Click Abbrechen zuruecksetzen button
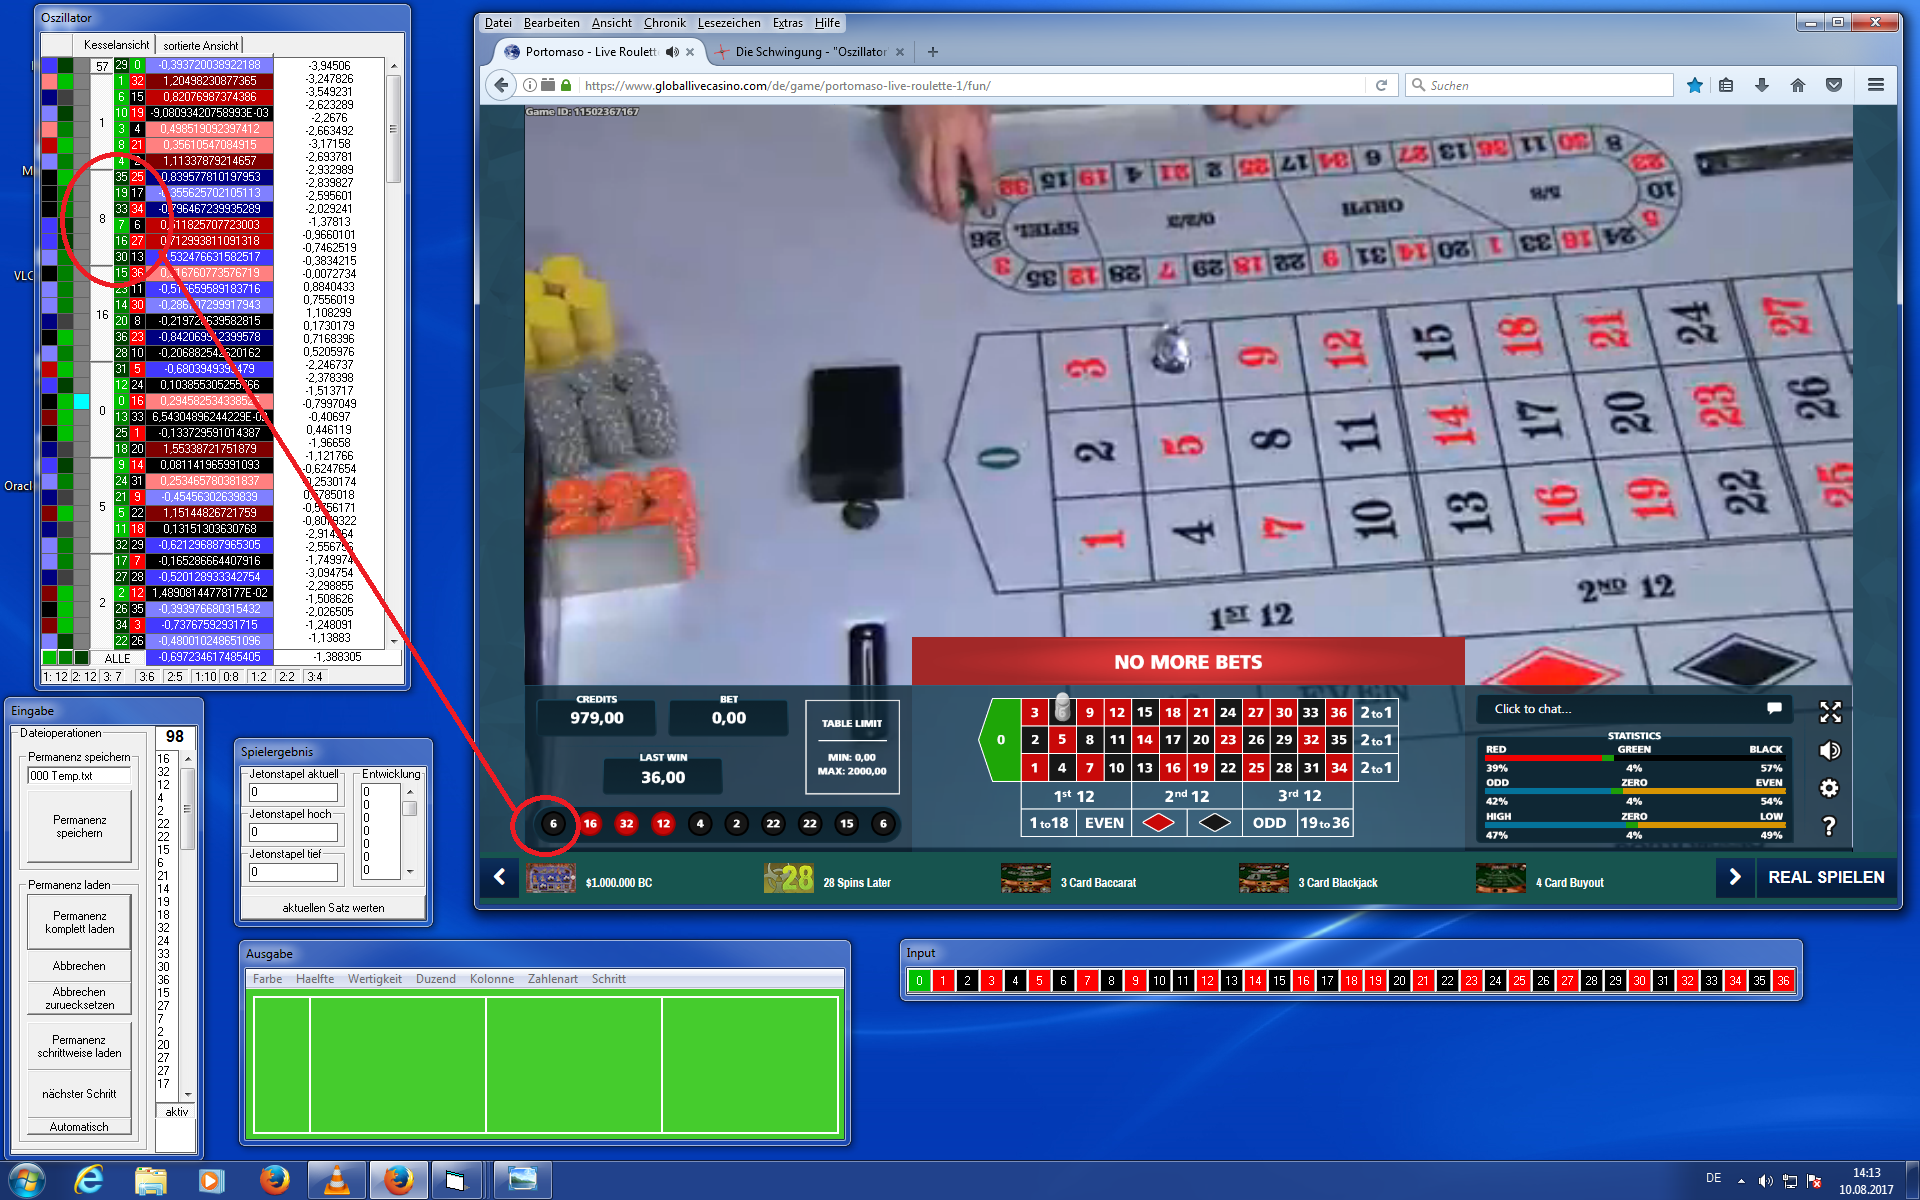The image size is (1920, 1200). pyautogui.click(x=79, y=998)
